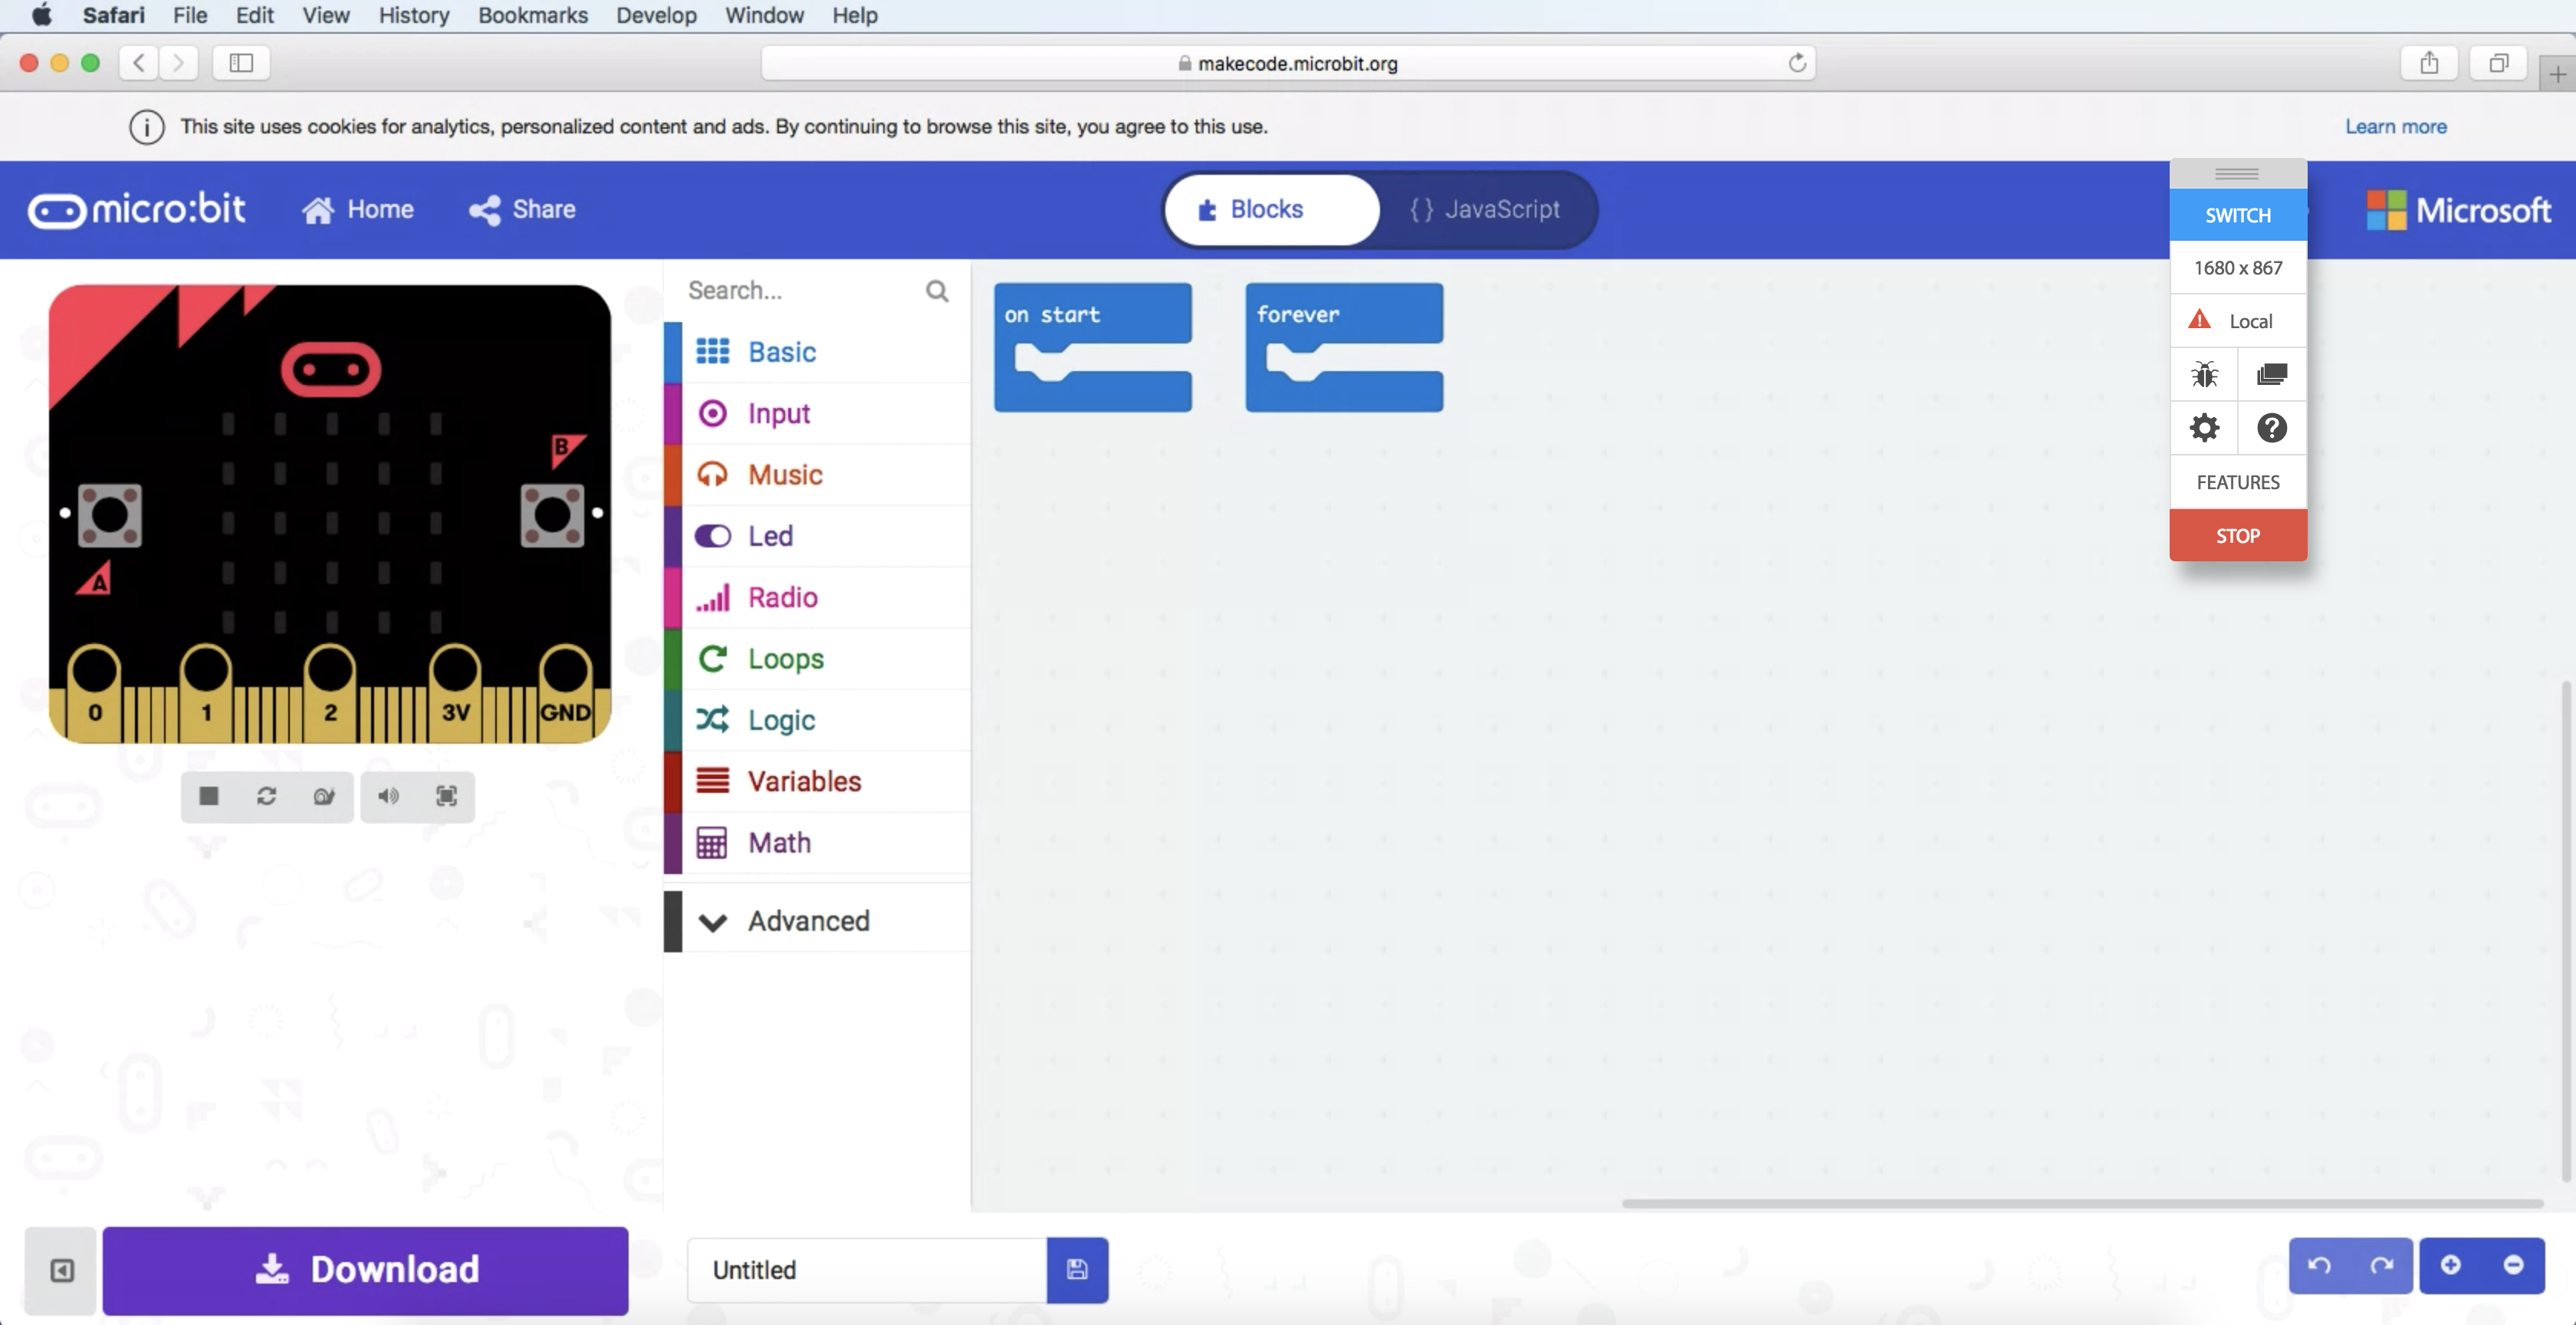The width and height of the screenshot is (2576, 1325).
Task: Save project with floppy disk icon
Action: 1077,1269
